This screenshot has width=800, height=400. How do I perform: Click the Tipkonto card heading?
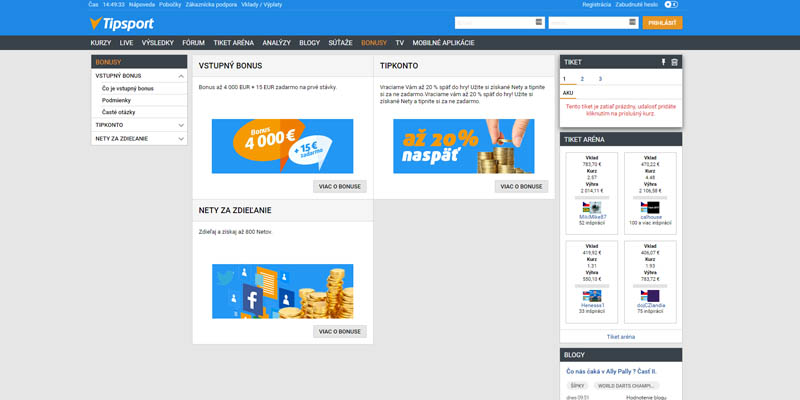tap(399, 66)
